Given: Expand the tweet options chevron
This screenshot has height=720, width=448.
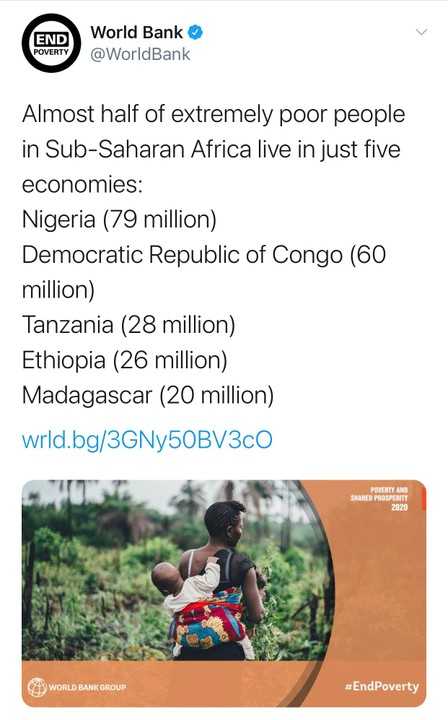Looking at the screenshot, I should click(421, 32).
